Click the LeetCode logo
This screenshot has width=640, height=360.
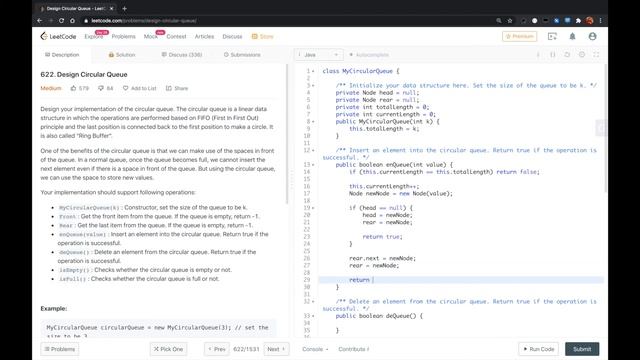coord(58,36)
